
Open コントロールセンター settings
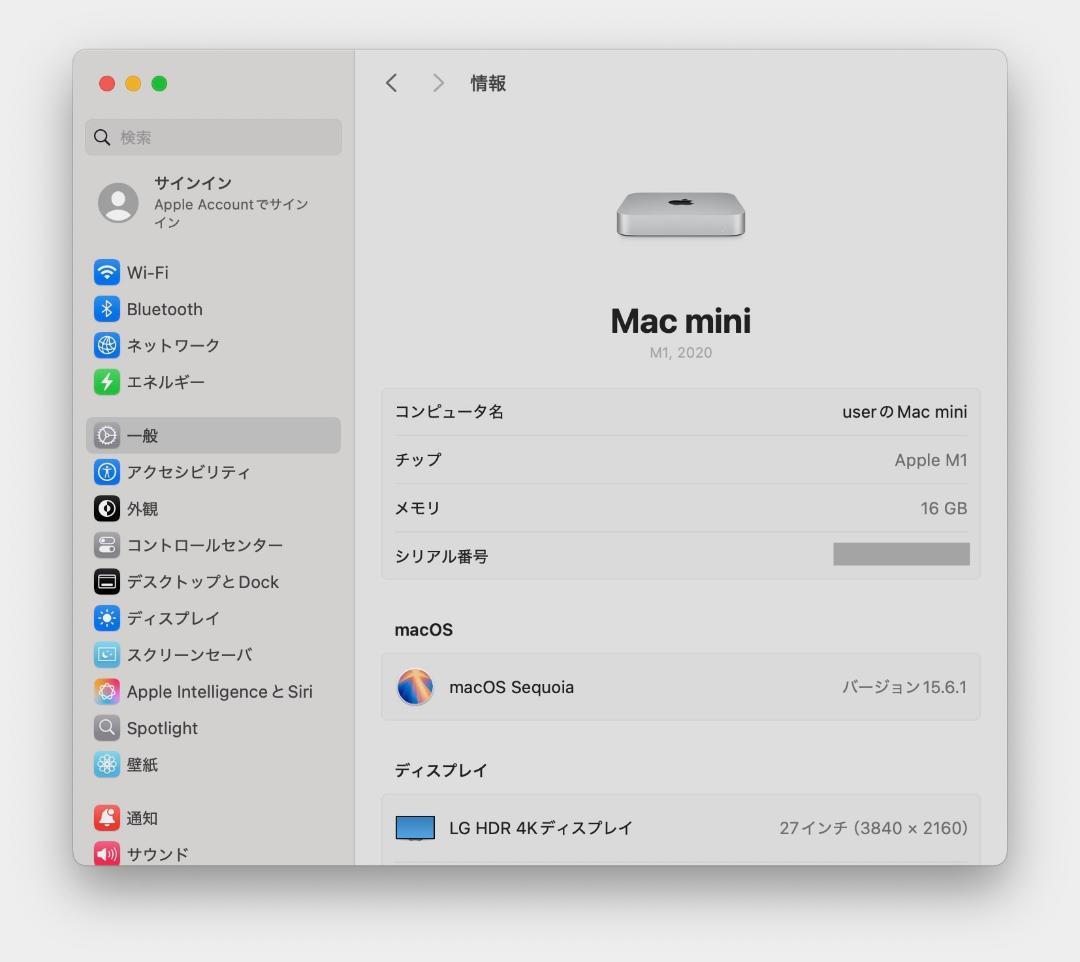tap(107, 545)
